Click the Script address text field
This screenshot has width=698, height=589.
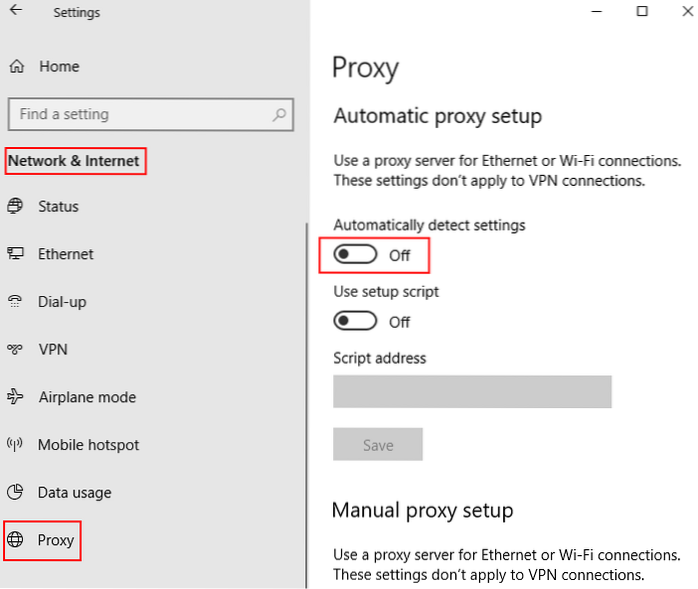coord(472,392)
